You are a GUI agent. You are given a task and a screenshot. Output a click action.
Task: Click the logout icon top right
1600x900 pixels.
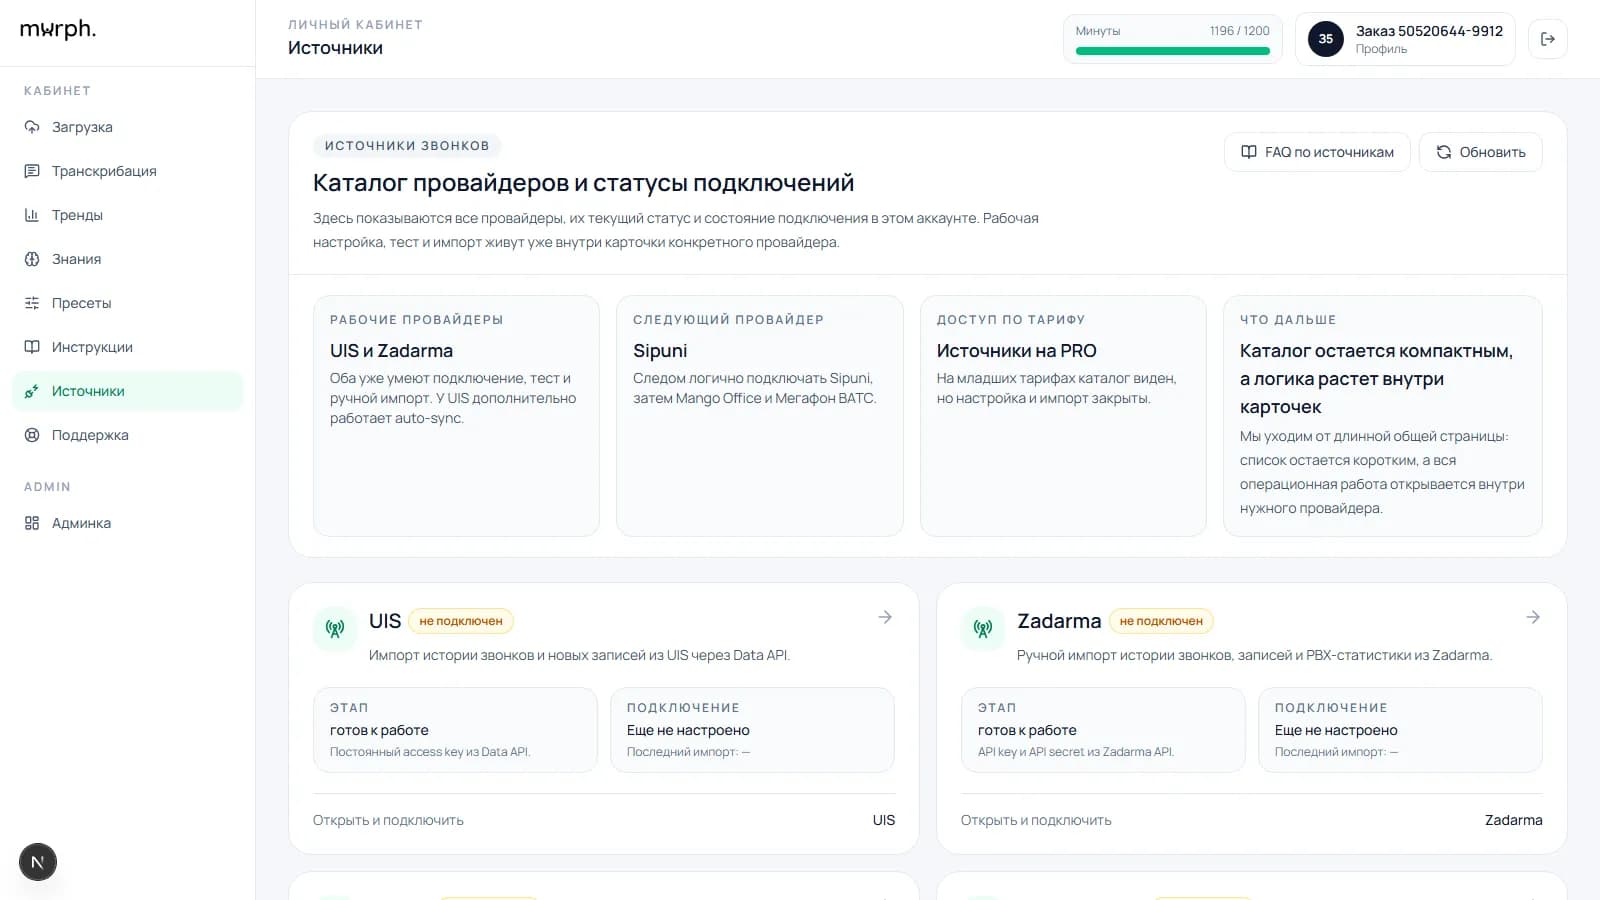pos(1548,39)
